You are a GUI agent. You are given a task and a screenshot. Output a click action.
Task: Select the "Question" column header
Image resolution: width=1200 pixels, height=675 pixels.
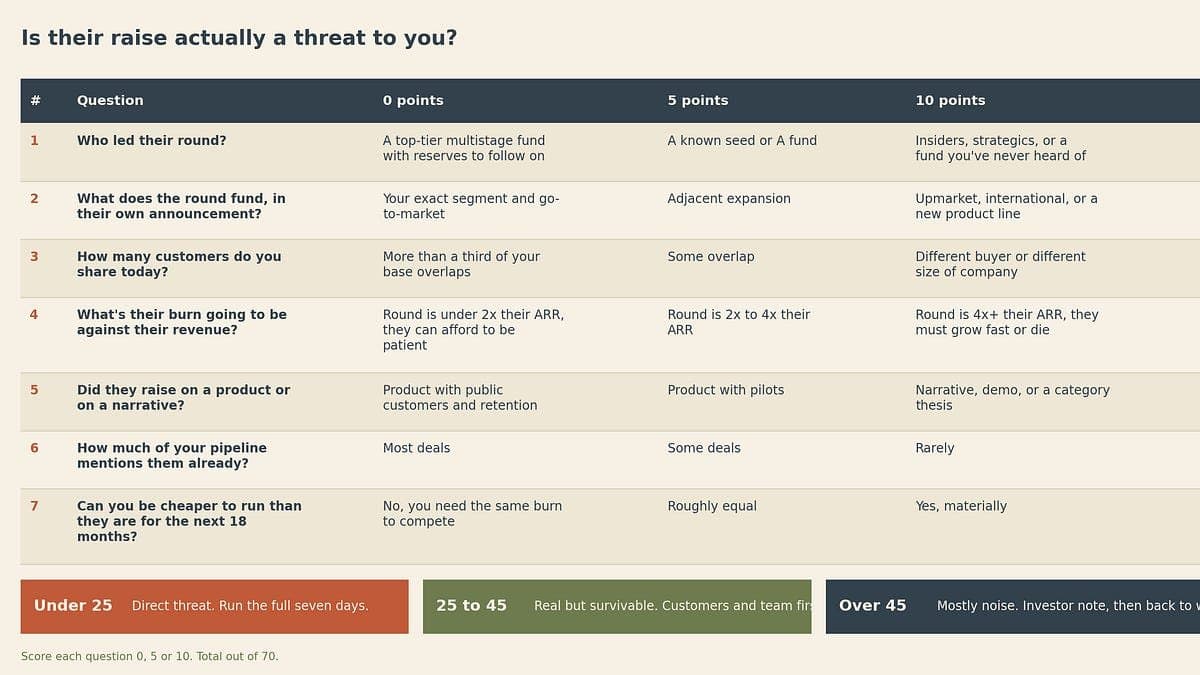(x=110, y=101)
